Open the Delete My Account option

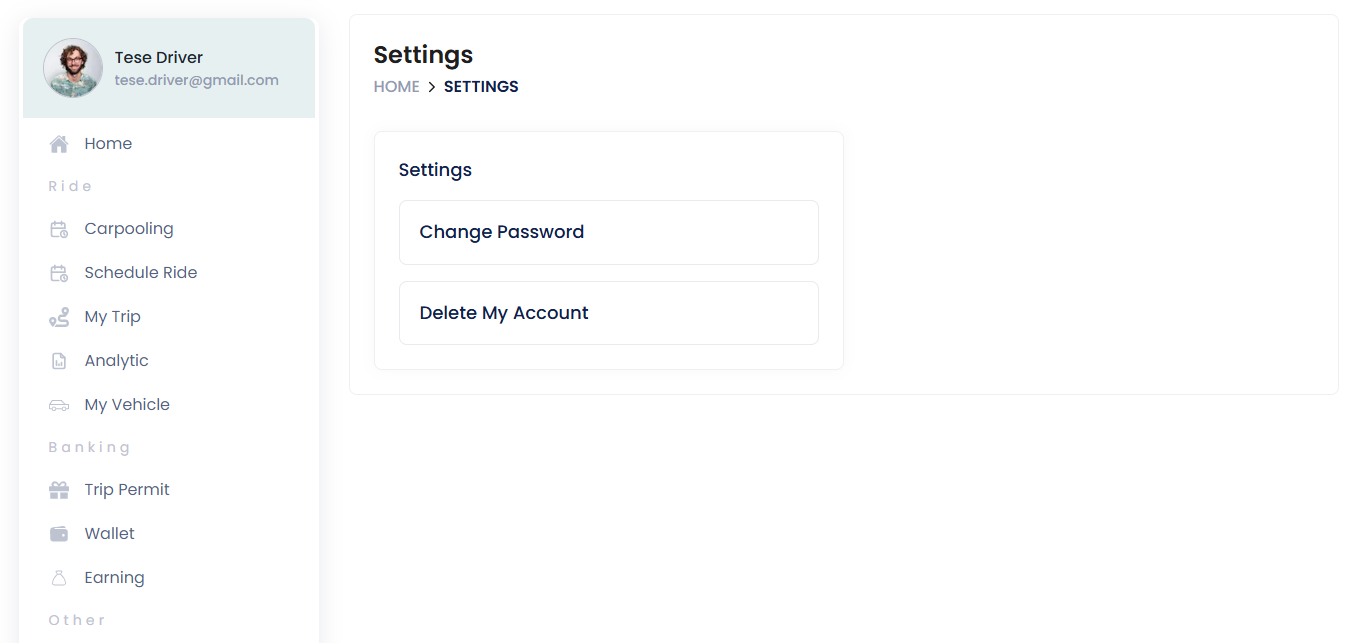[609, 313]
